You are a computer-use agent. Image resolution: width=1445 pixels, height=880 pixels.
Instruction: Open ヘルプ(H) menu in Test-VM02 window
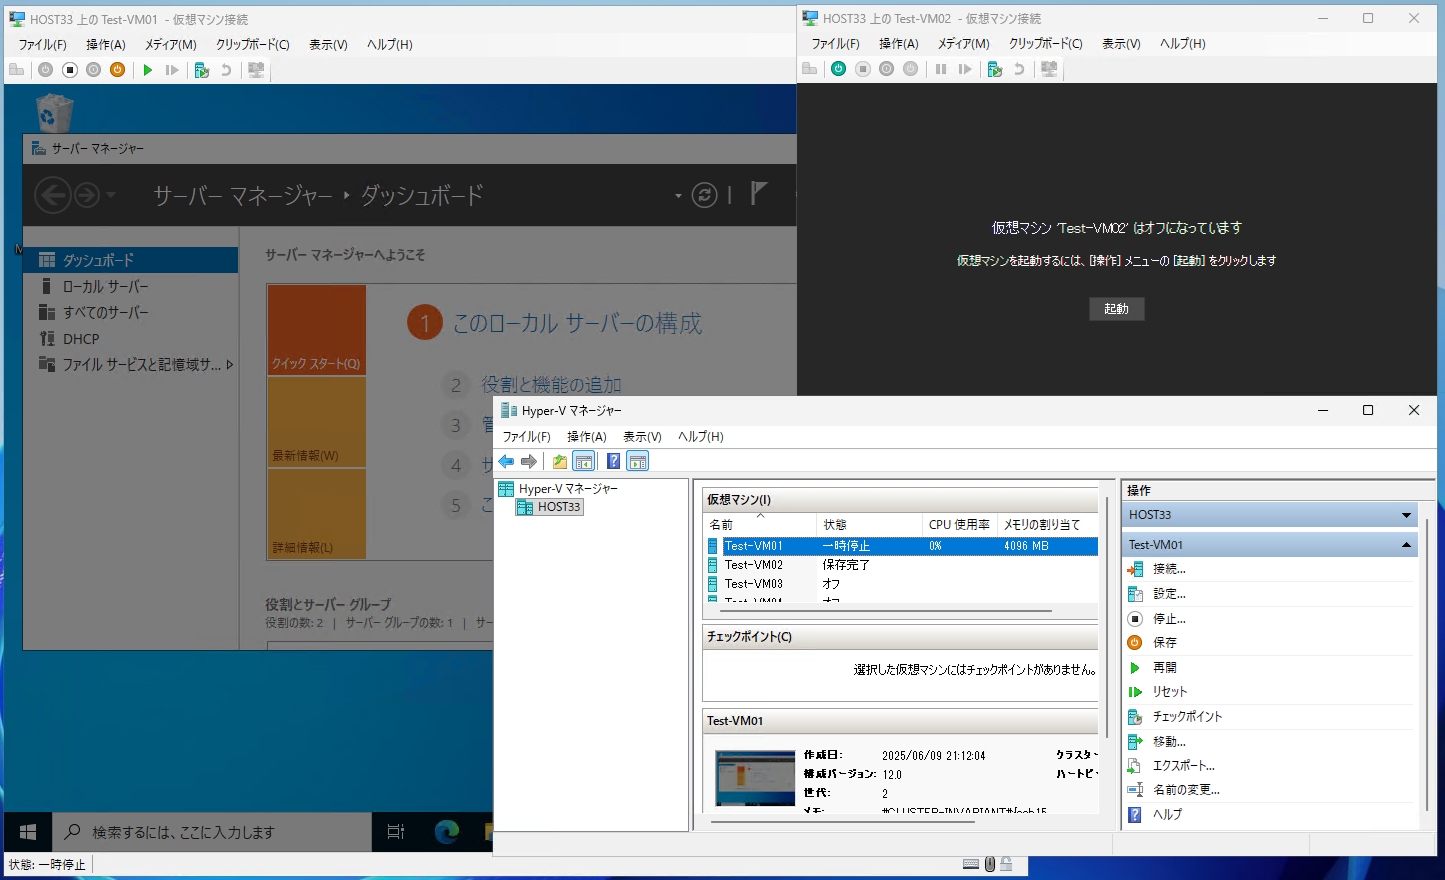click(x=1182, y=44)
